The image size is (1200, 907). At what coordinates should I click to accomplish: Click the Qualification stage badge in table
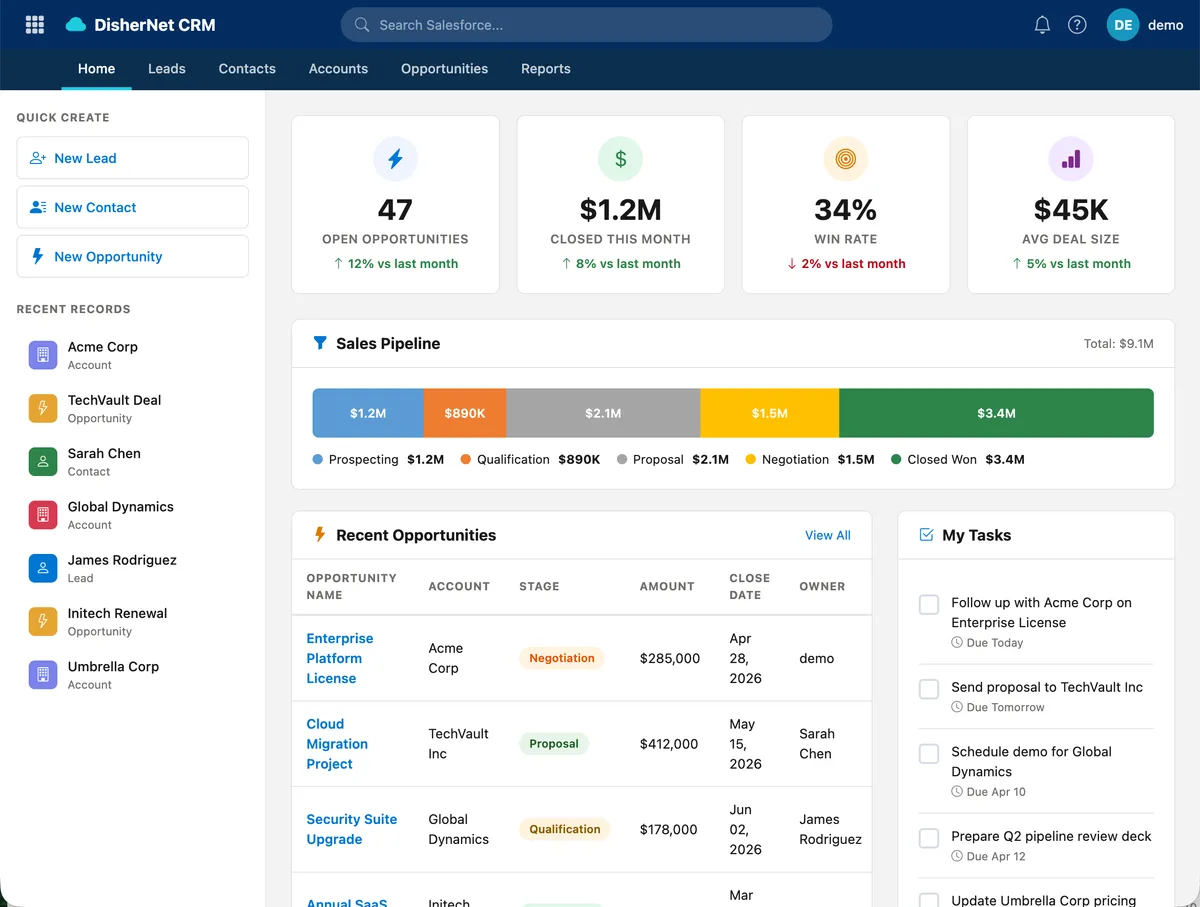565,829
